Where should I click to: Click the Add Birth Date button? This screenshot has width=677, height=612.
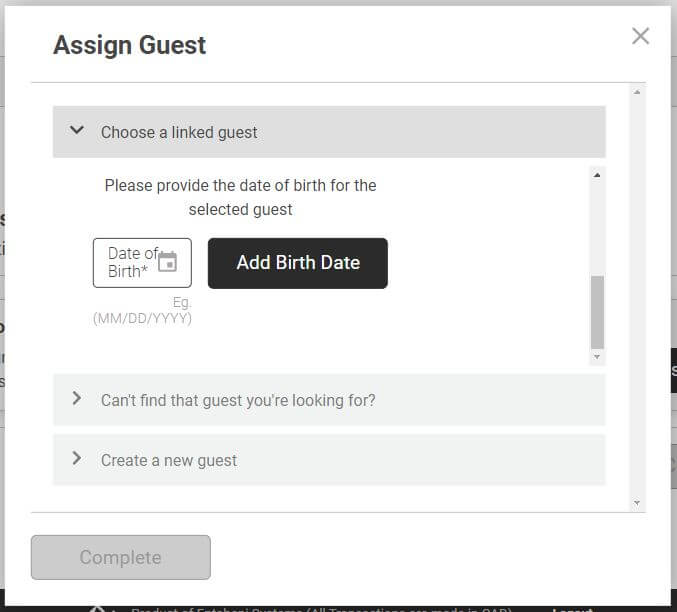(x=297, y=263)
